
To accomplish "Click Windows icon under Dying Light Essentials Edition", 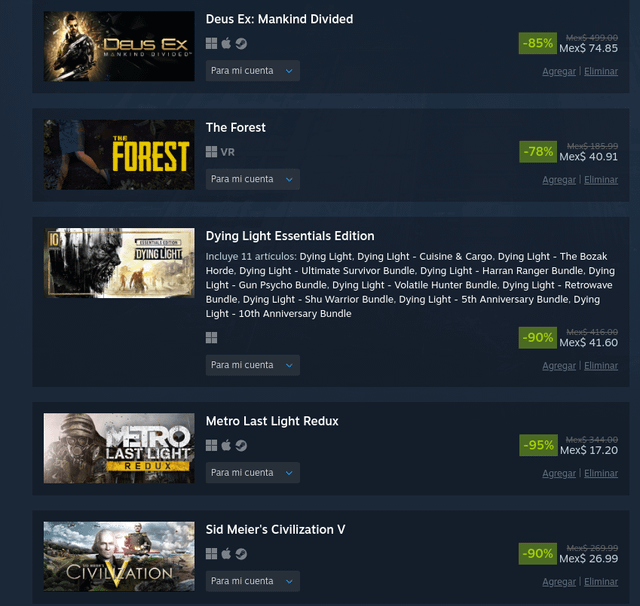I will [211, 337].
